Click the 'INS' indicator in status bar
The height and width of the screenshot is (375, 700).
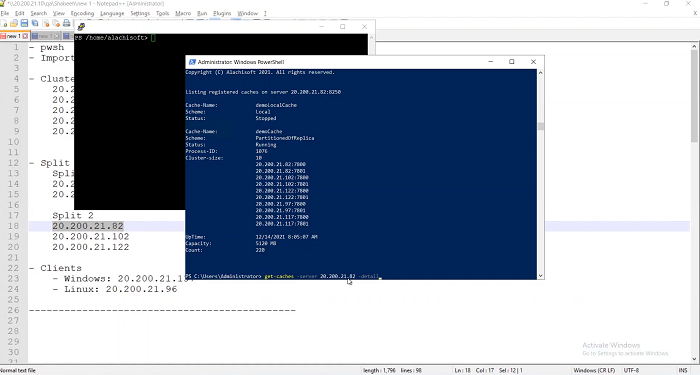pyautogui.click(x=683, y=371)
